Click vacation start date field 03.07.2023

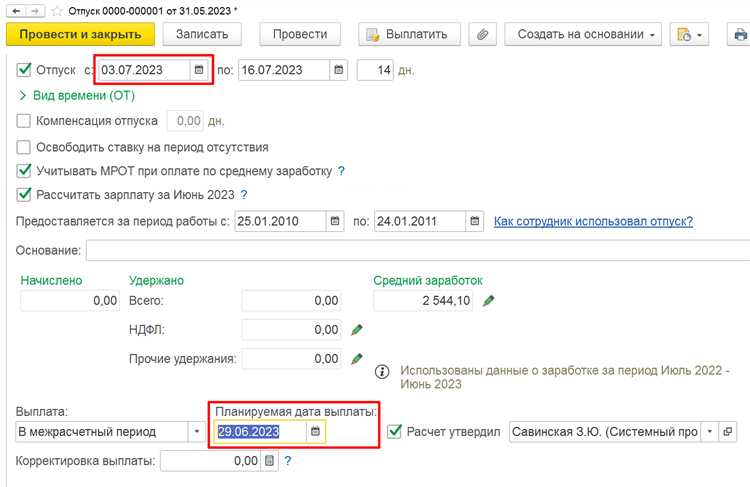point(144,70)
